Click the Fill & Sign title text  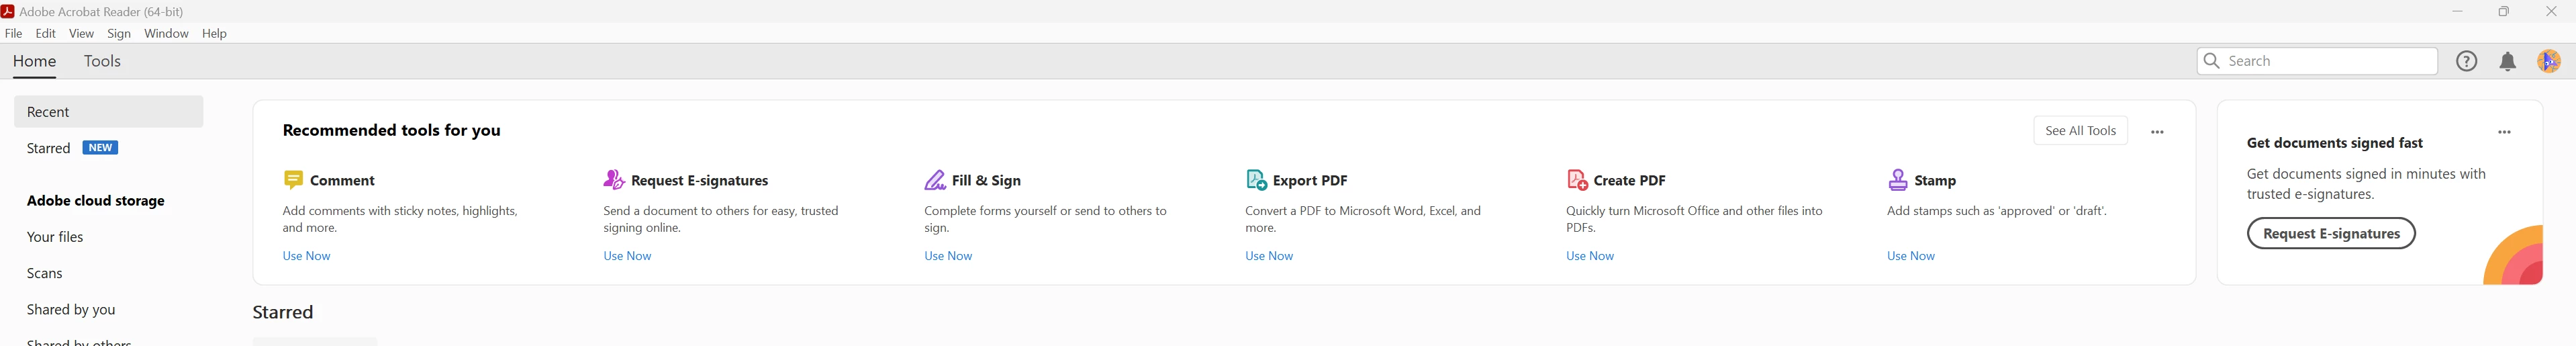tap(986, 181)
